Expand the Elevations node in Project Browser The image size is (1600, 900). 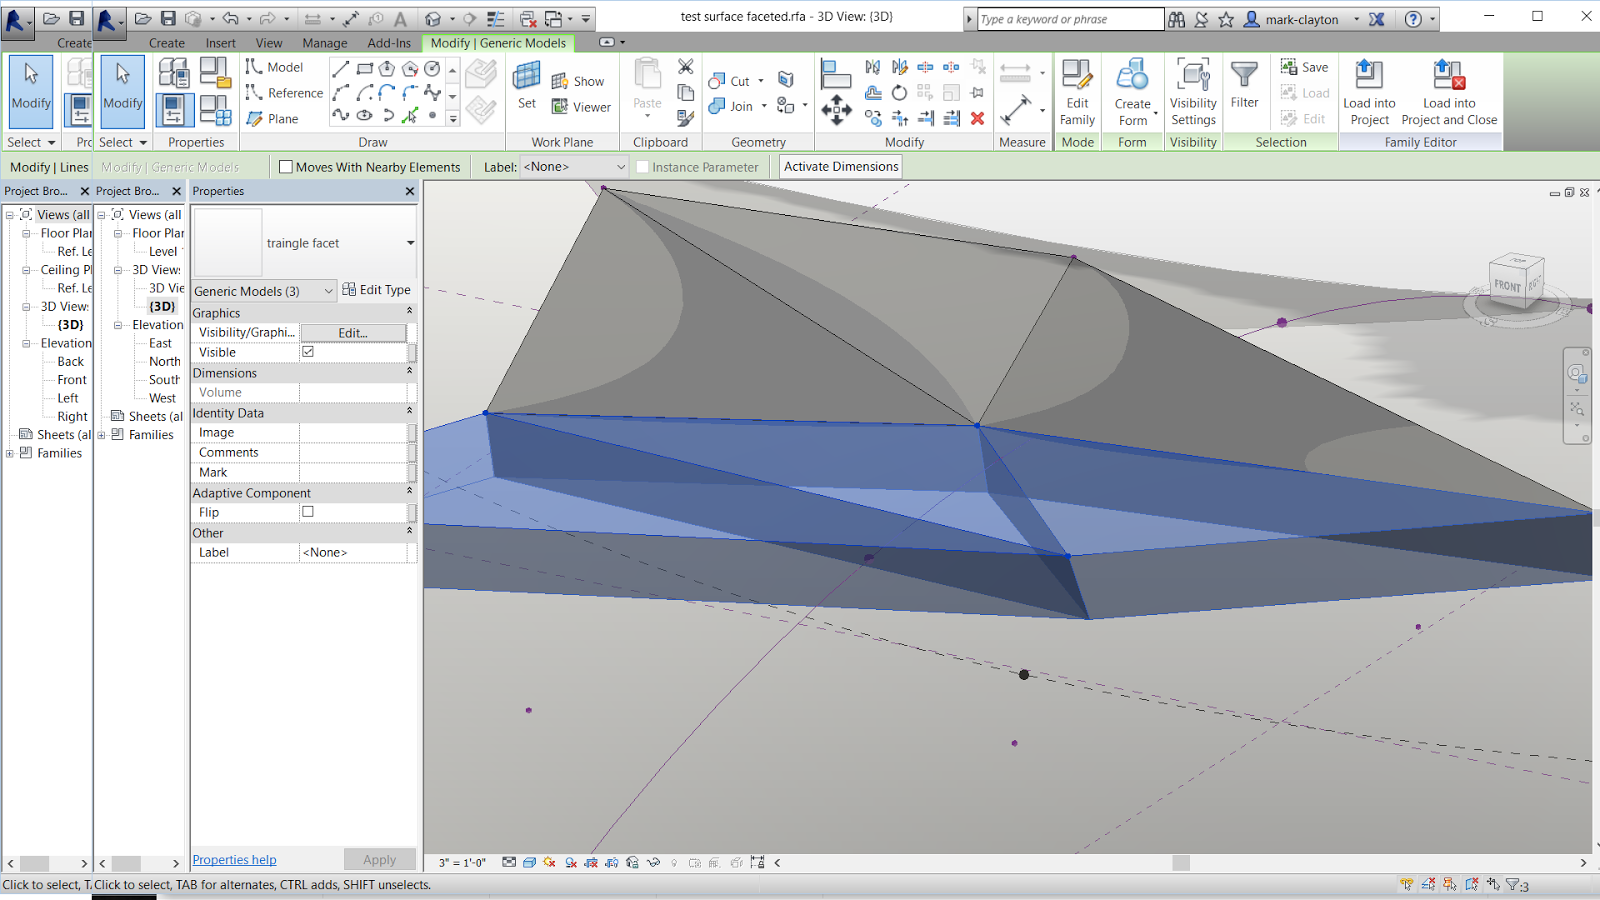pos(28,342)
